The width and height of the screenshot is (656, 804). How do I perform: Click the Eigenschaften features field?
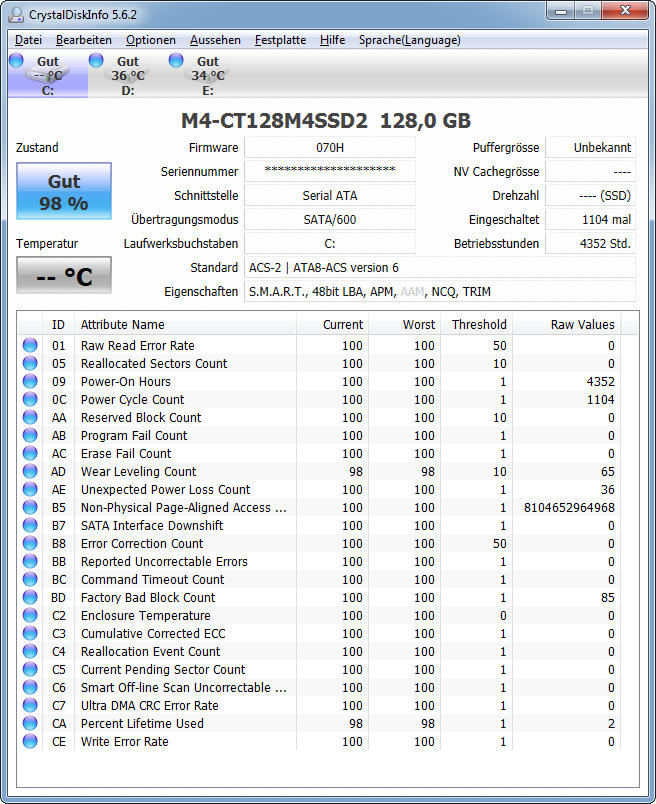point(440,291)
